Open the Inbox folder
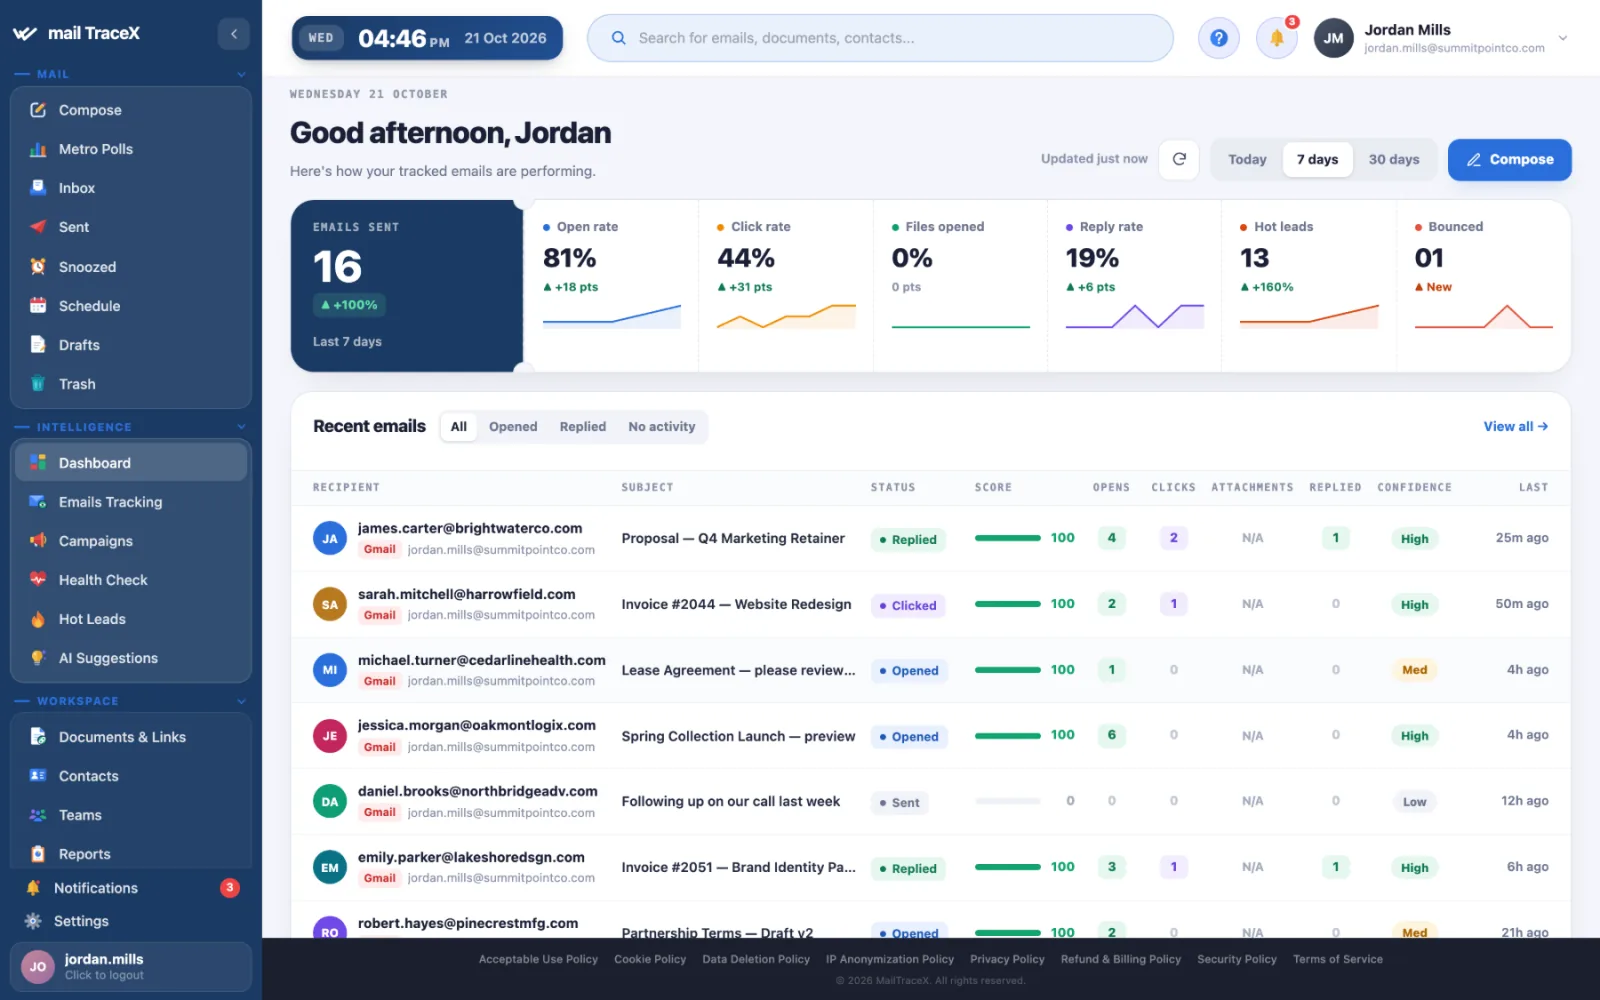This screenshot has height=1000, width=1600. coord(130,188)
